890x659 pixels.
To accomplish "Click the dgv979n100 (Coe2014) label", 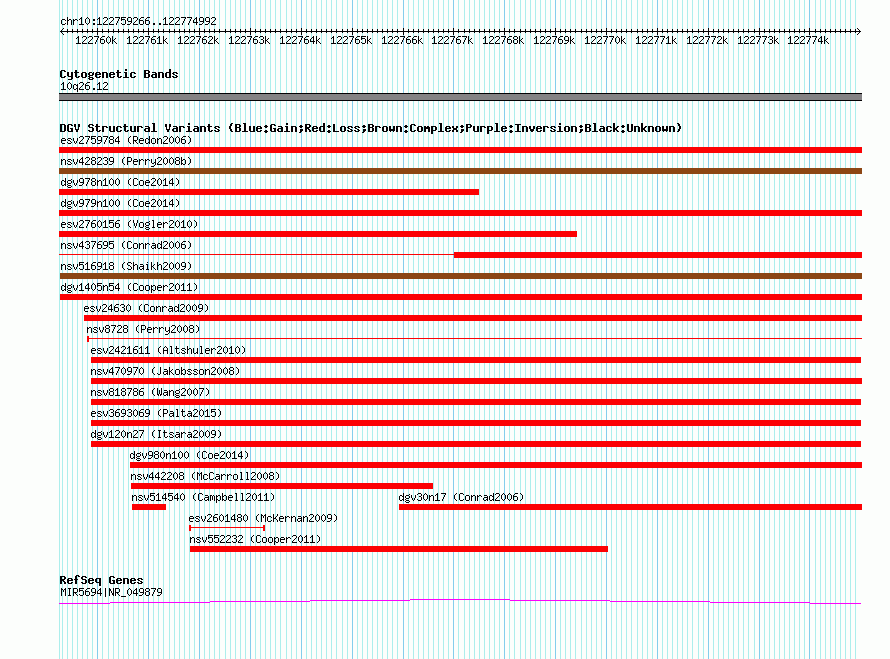I will click(x=120, y=203).
